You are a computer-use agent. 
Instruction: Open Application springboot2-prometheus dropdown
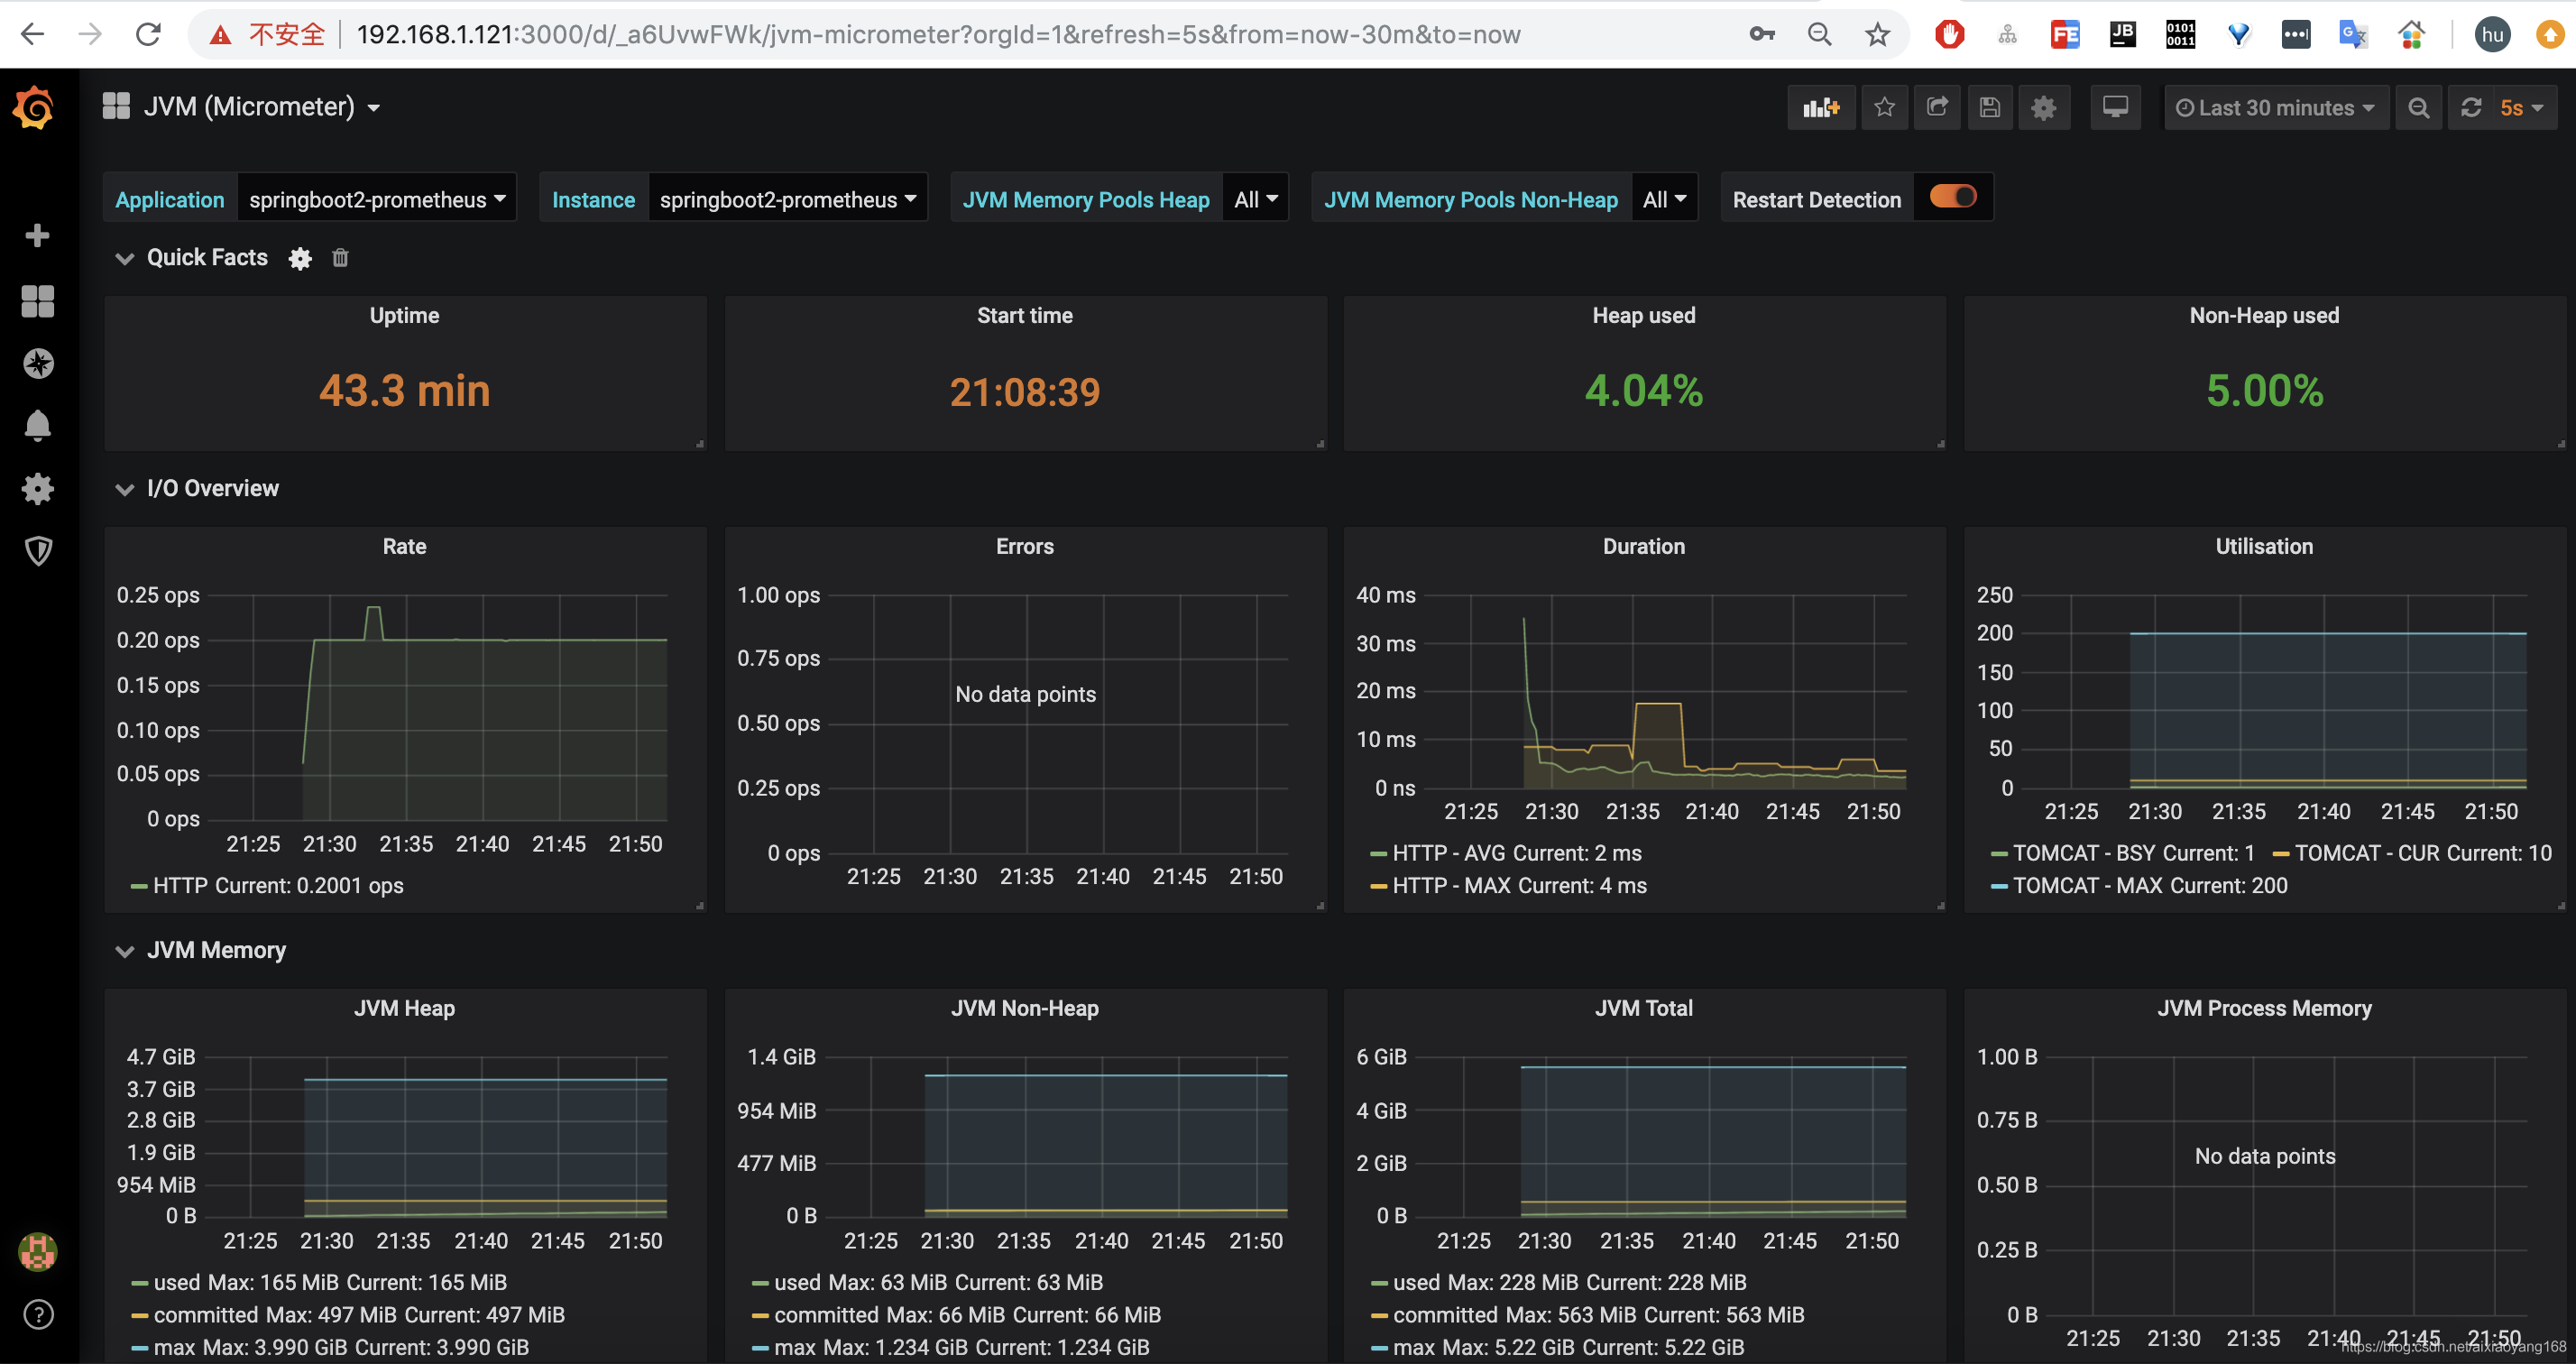coord(376,199)
